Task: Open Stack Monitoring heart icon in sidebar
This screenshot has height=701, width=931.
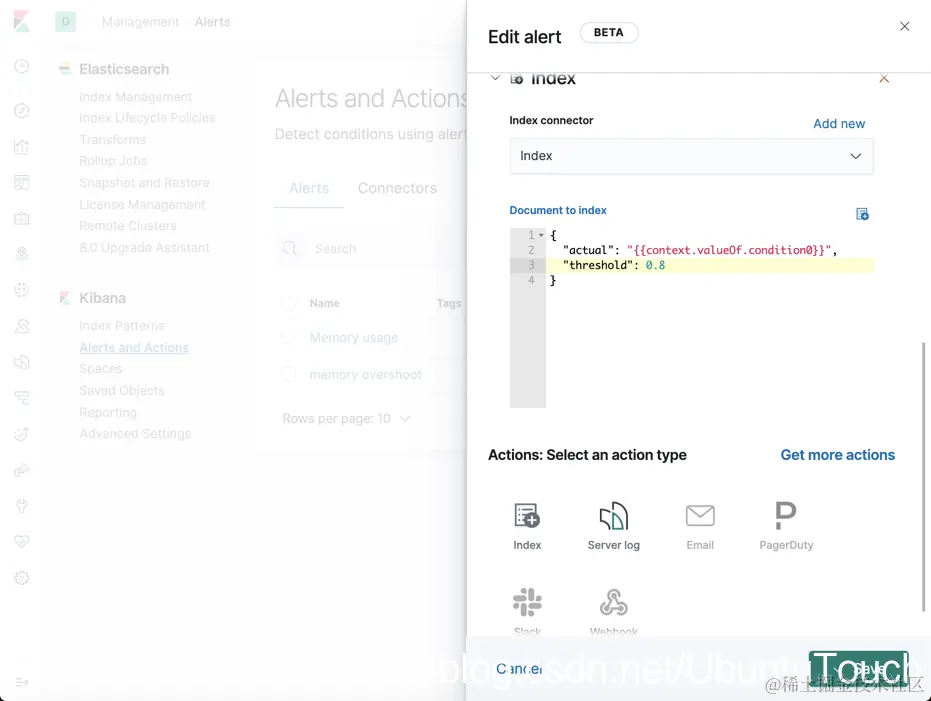Action: point(21,541)
